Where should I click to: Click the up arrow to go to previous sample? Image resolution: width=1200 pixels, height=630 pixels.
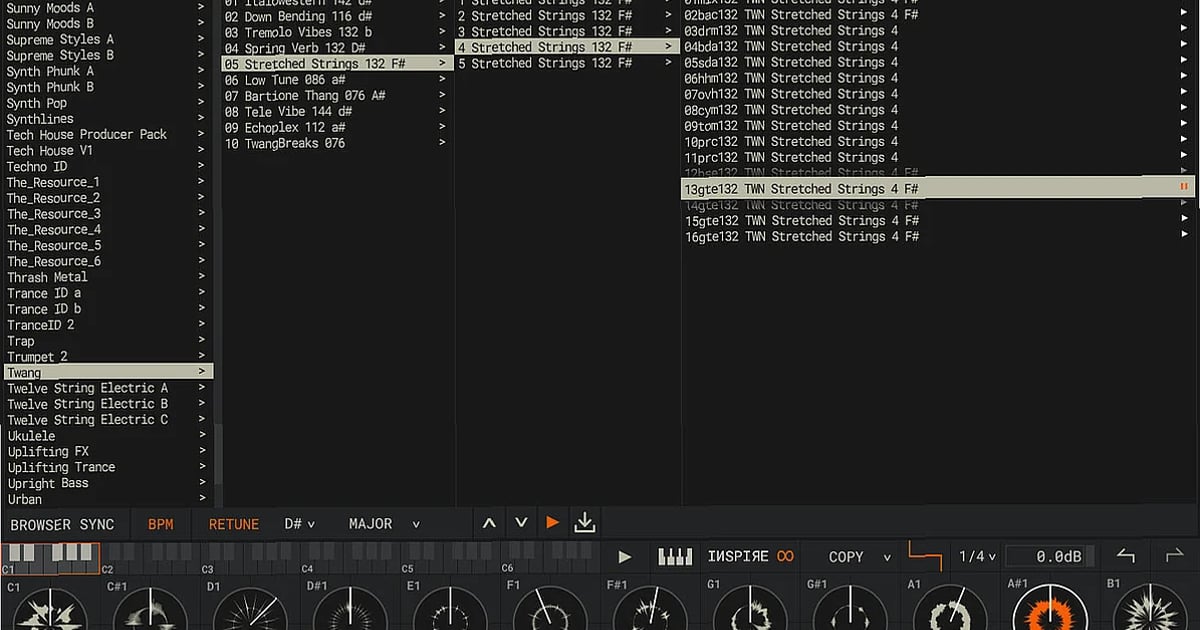(x=489, y=522)
